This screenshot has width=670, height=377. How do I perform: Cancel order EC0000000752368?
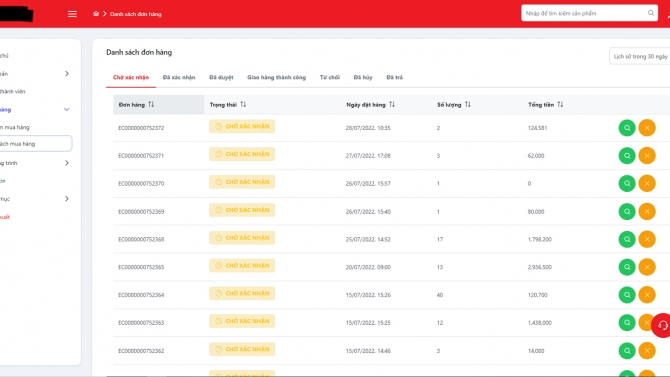(647, 239)
